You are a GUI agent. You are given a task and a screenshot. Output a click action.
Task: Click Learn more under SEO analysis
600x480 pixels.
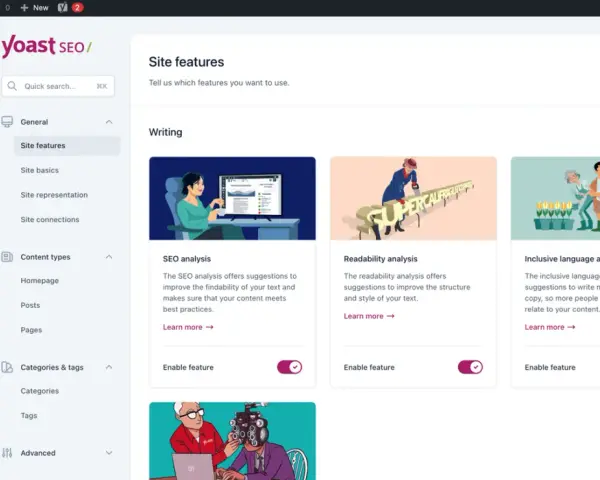point(188,327)
